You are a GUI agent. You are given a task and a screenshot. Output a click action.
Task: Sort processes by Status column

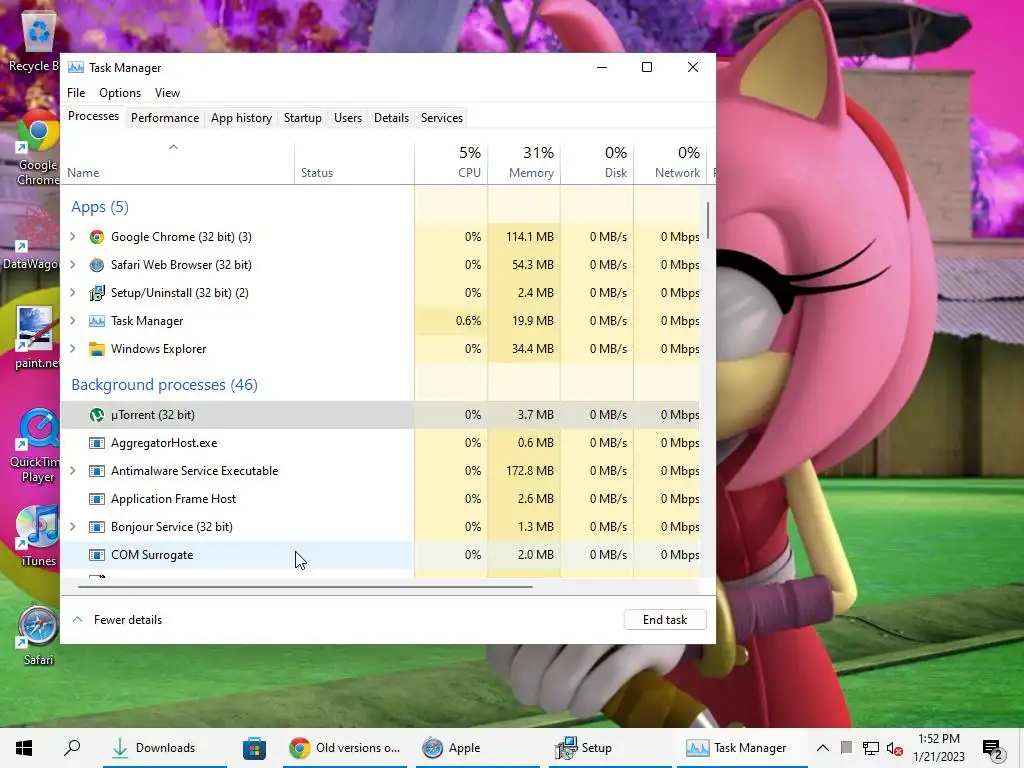pyautogui.click(x=354, y=163)
